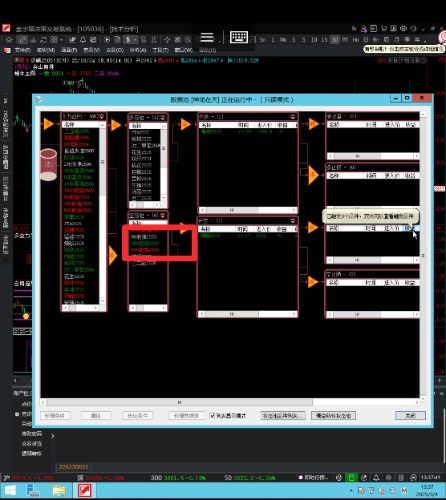The image size is (446, 500).
Task: Open Server Manager from the Windows taskbar
Action: [x=33, y=491]
